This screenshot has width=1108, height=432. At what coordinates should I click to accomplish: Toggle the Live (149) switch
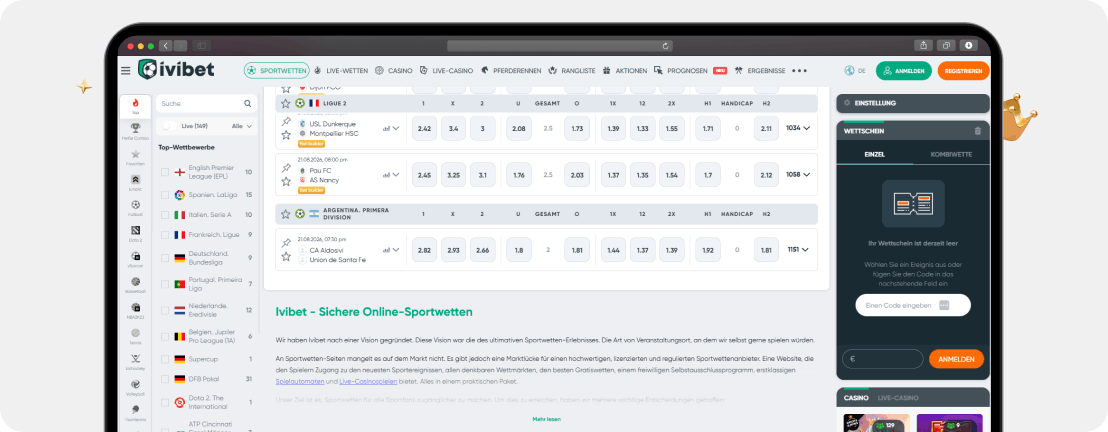coord(170,125)
